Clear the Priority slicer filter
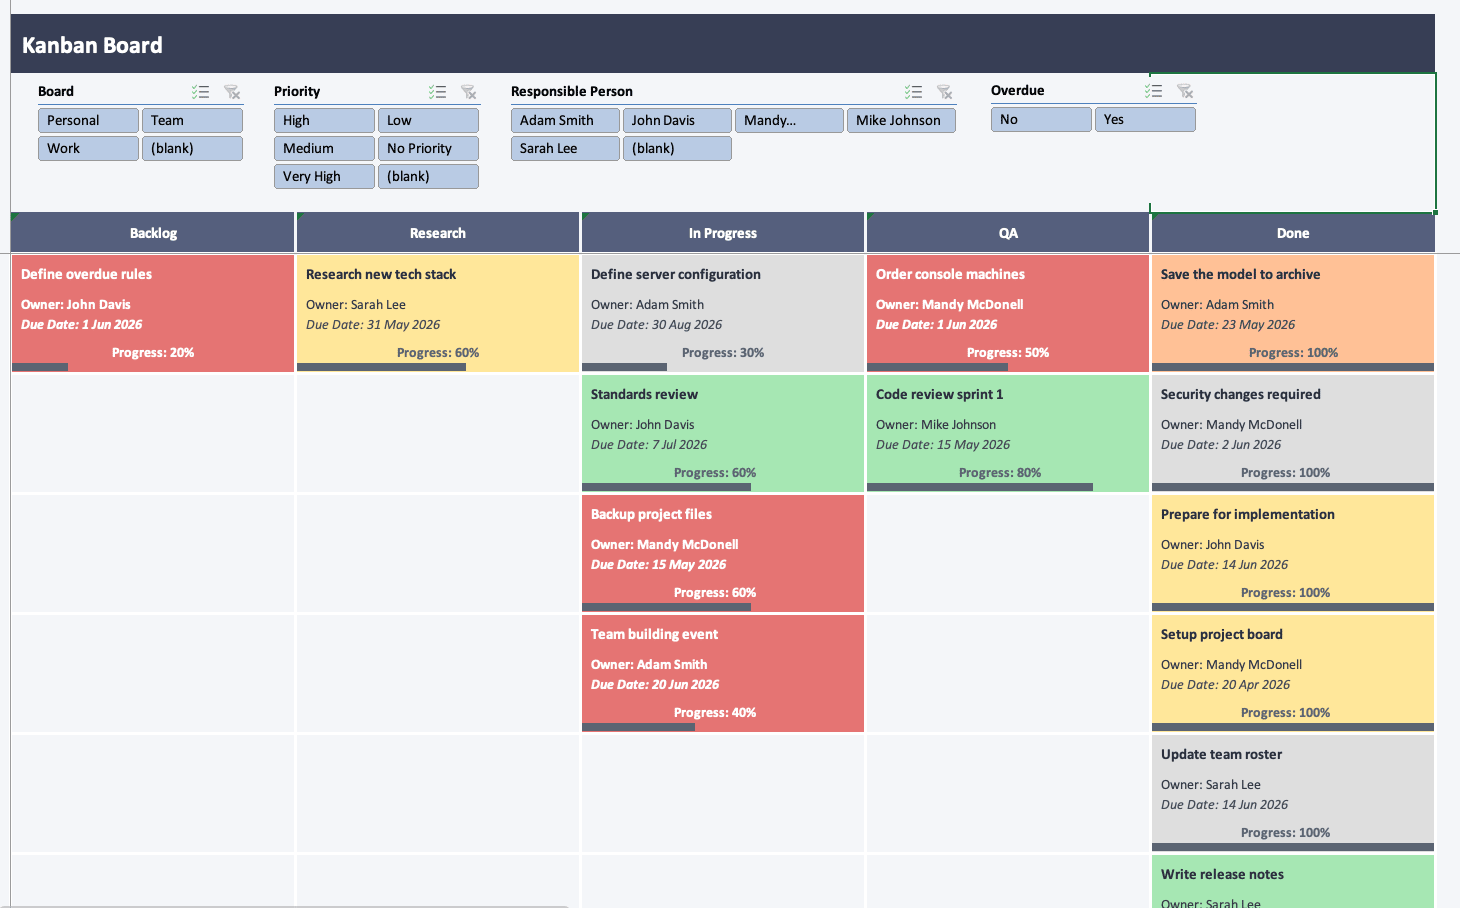The height and width of the screenshot is (908, 1460). click(x=468, y=92)
